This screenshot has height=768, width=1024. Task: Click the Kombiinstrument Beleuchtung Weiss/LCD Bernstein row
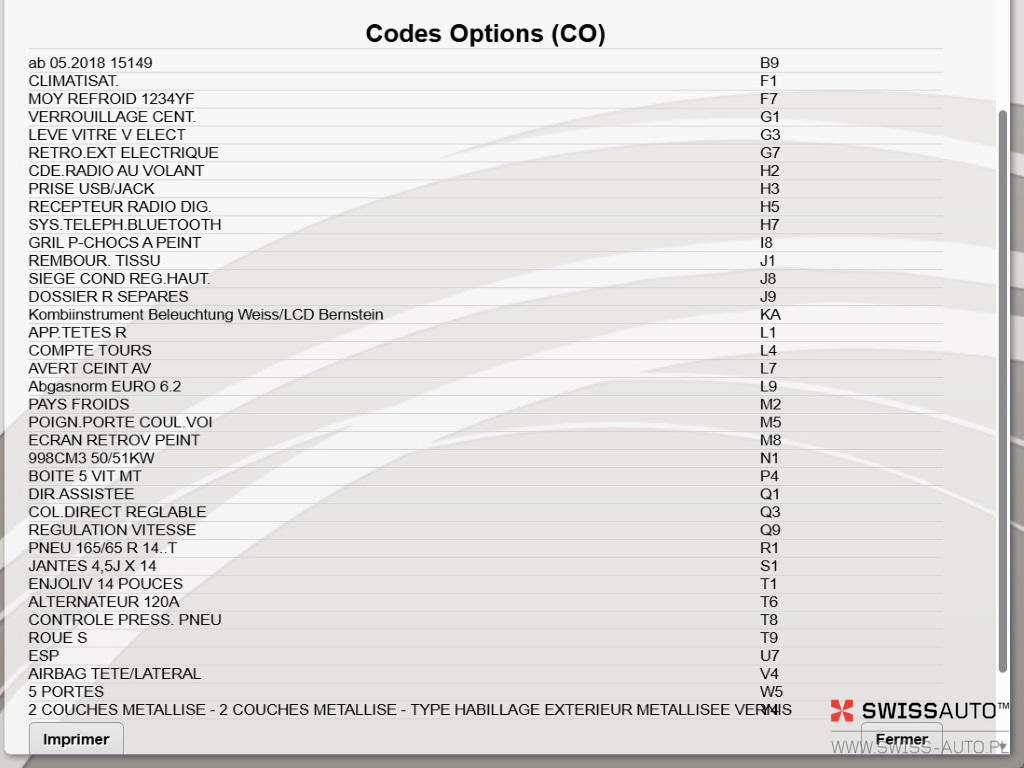(x=485, y=315)
